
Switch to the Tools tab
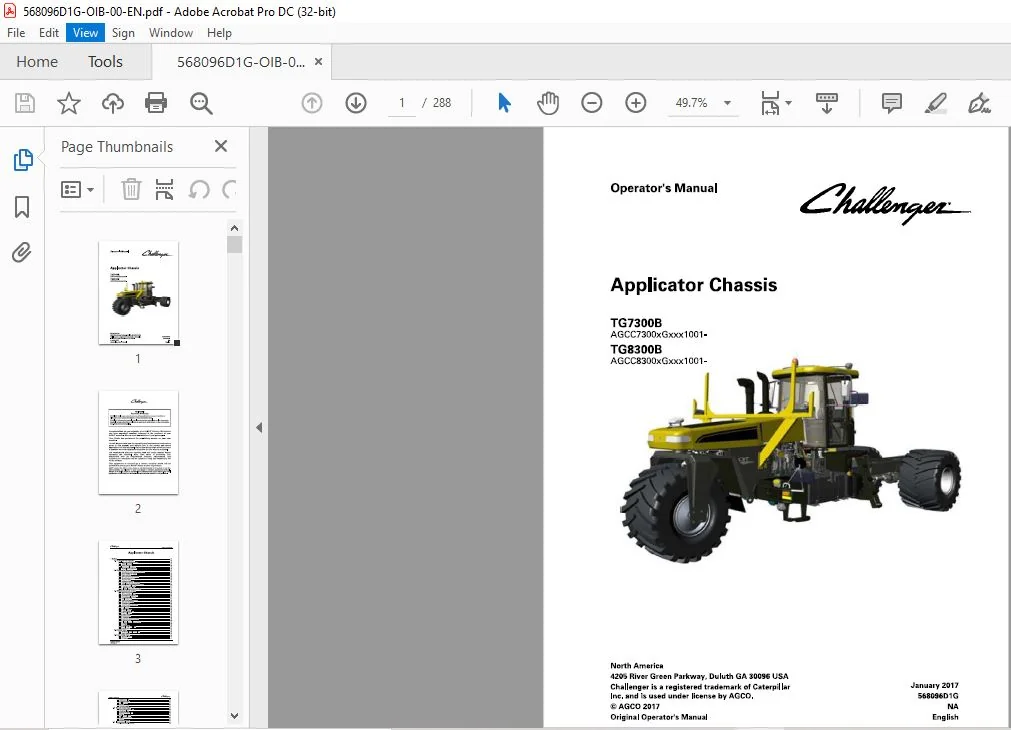105,62
